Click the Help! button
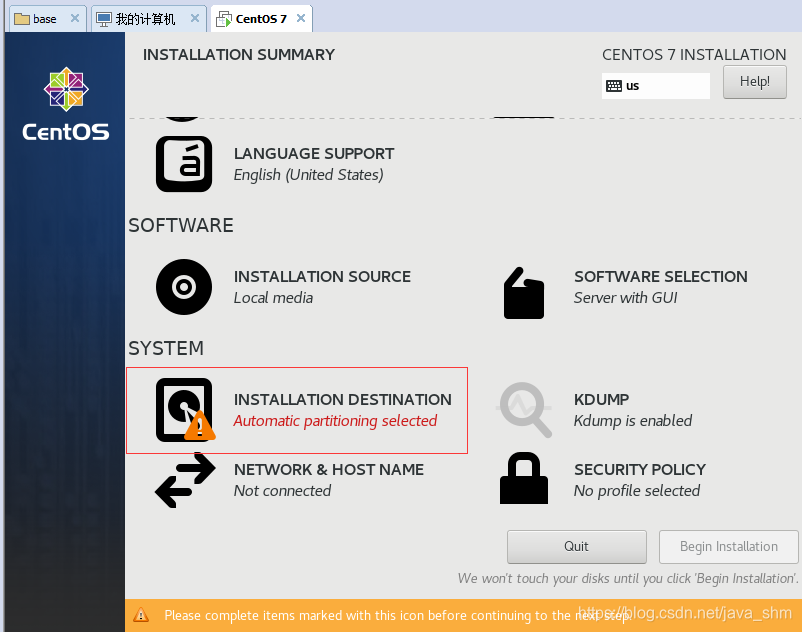Viewport: 802px width, 632px height. click(x=754, y=82)
